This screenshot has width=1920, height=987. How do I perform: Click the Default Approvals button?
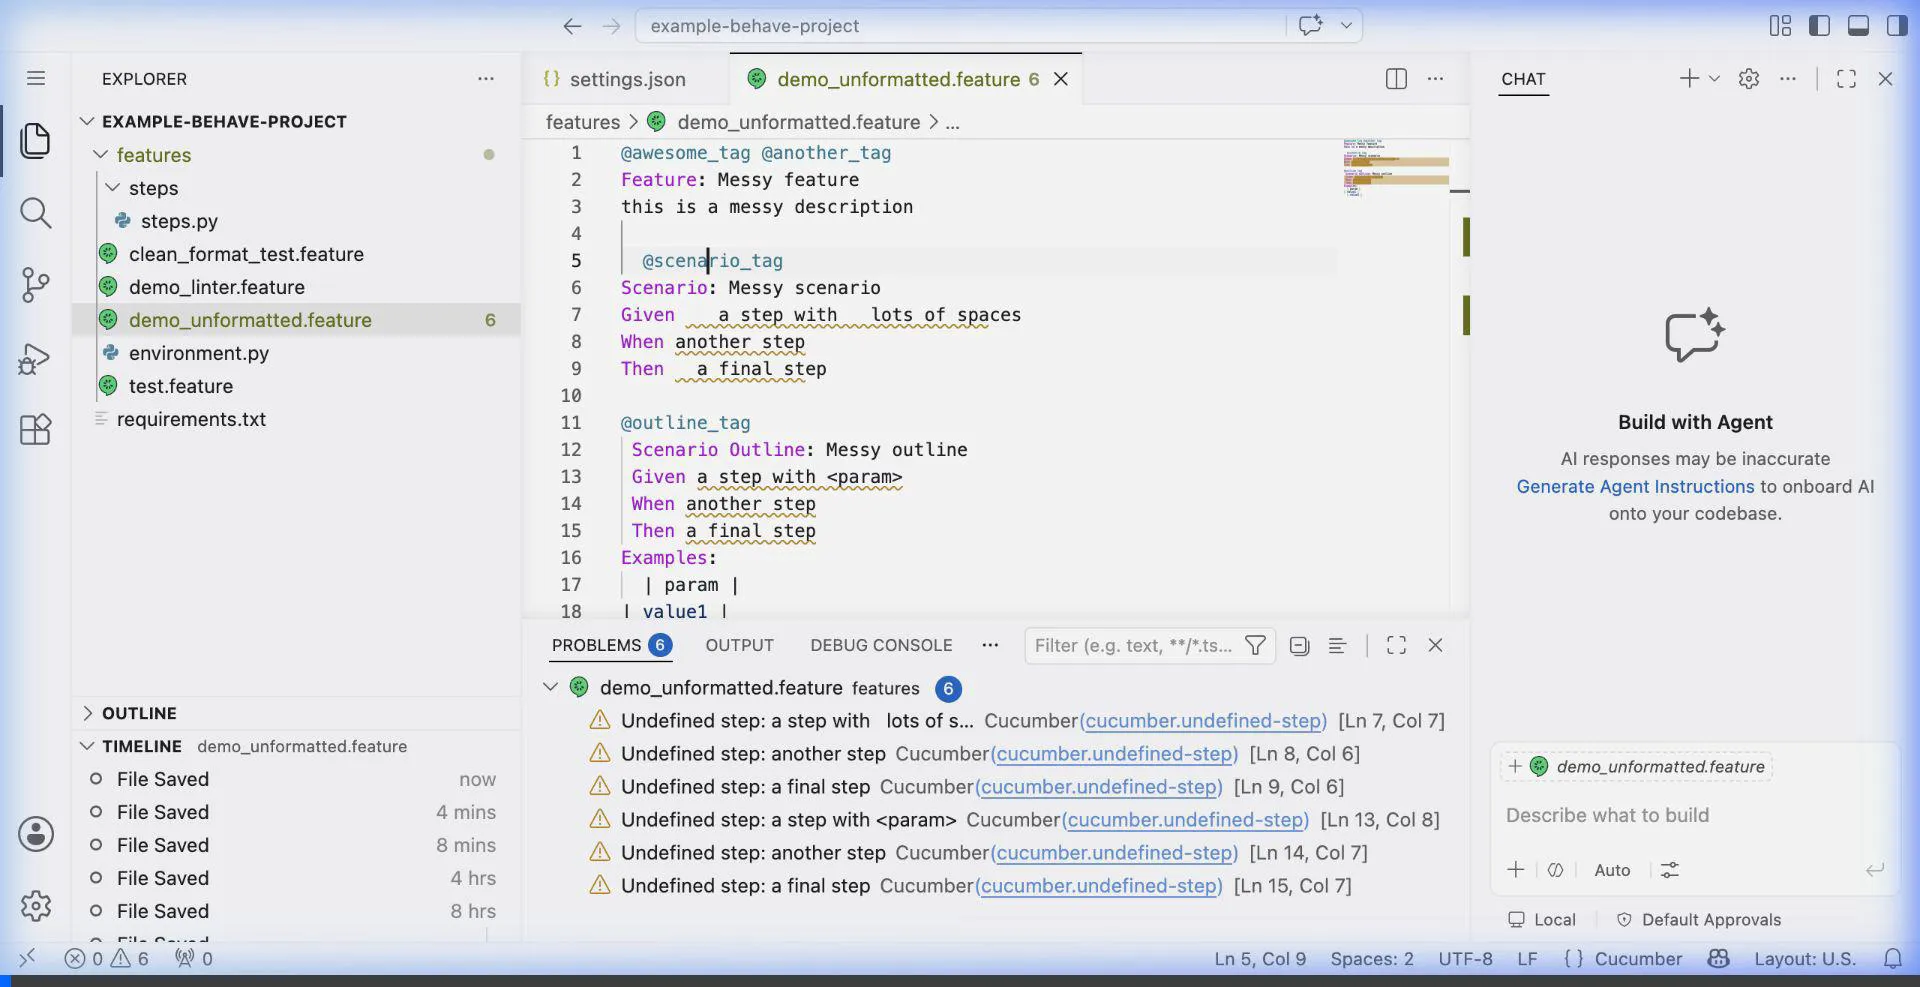[1698, 920]
